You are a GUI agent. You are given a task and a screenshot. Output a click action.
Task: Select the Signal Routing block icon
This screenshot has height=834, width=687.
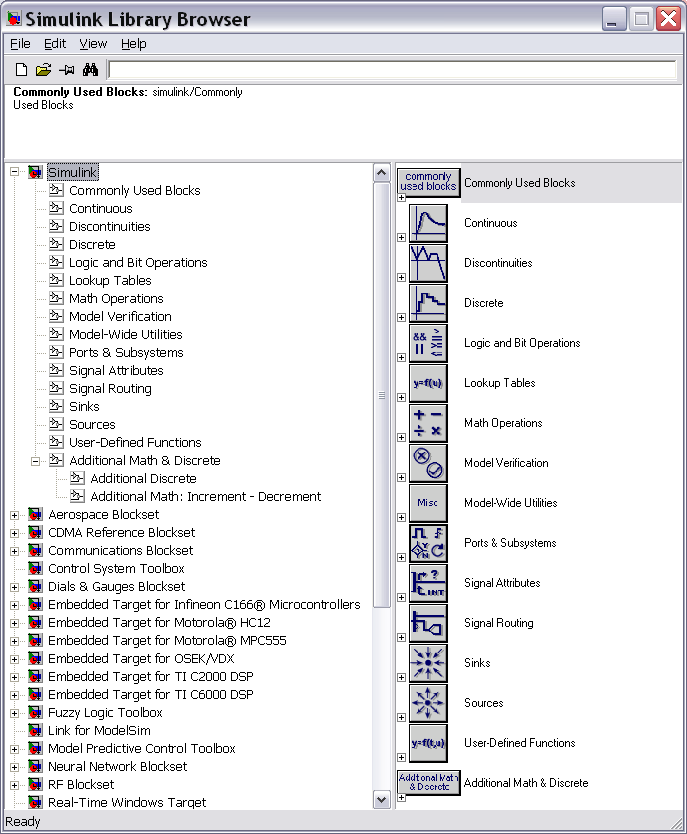pos(428,623)
